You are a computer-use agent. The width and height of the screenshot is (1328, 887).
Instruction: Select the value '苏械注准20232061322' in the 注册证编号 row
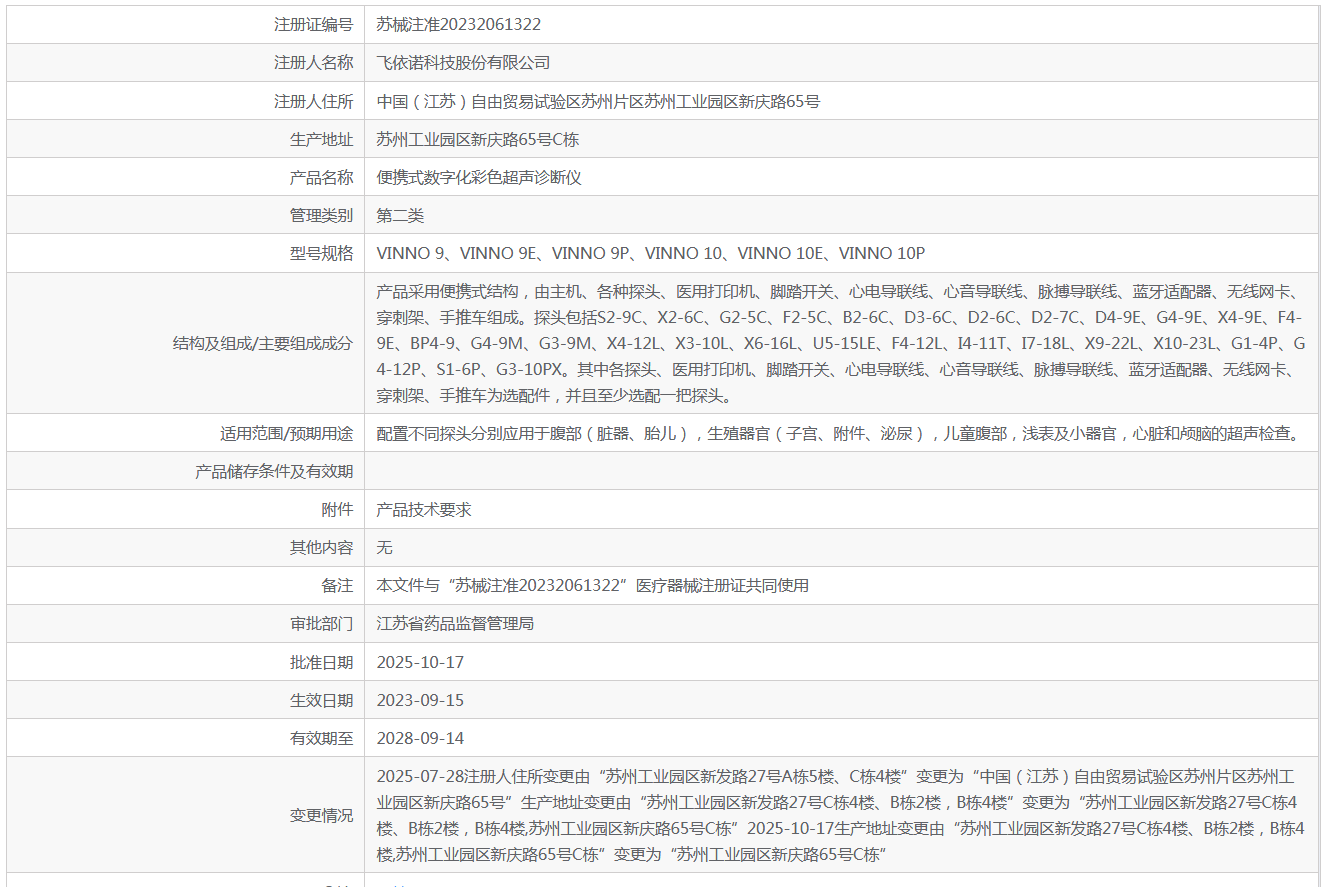[459, 25]
